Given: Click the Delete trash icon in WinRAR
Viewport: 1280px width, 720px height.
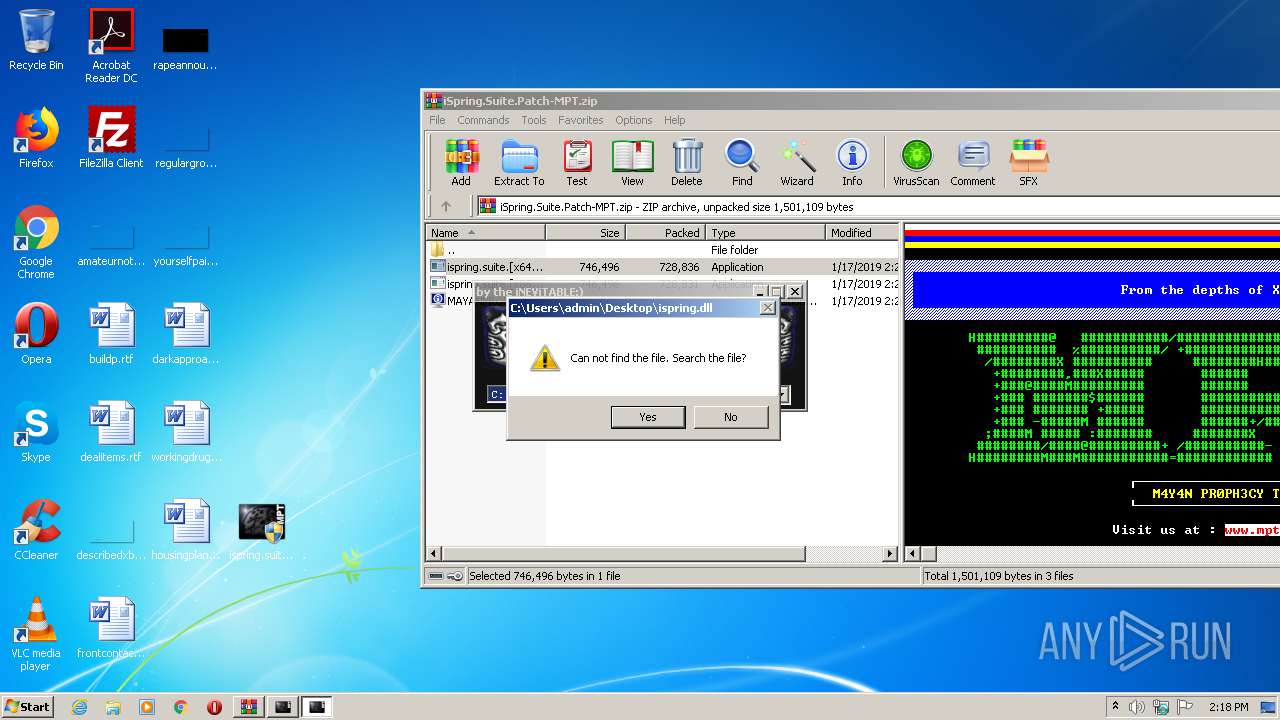Looking at the screenshot, I should [x=687, y=162].
